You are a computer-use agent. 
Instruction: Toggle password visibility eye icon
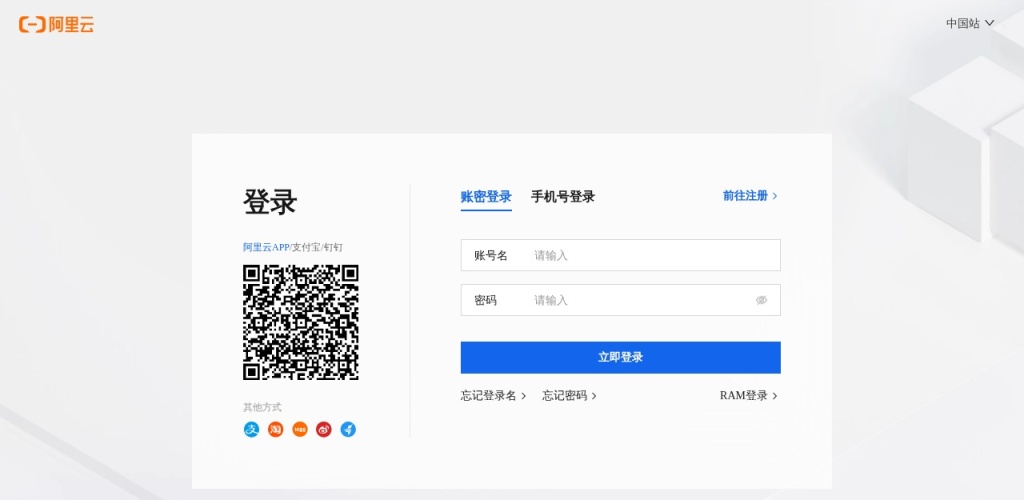click(761, 300)
